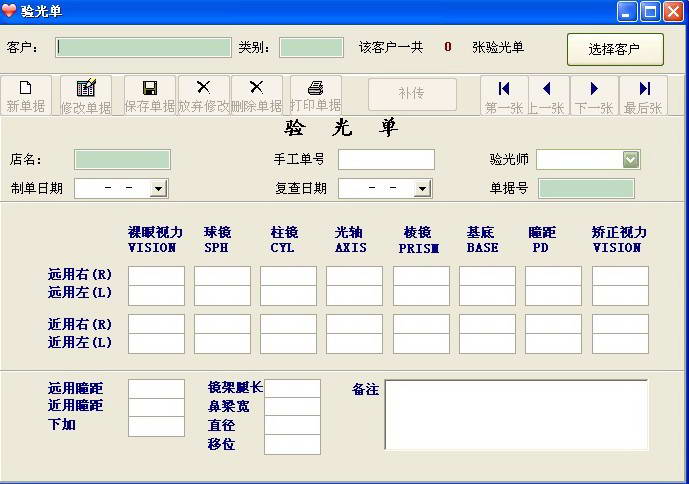Open the 复查日期 date picker arrow

pos(422,189)
